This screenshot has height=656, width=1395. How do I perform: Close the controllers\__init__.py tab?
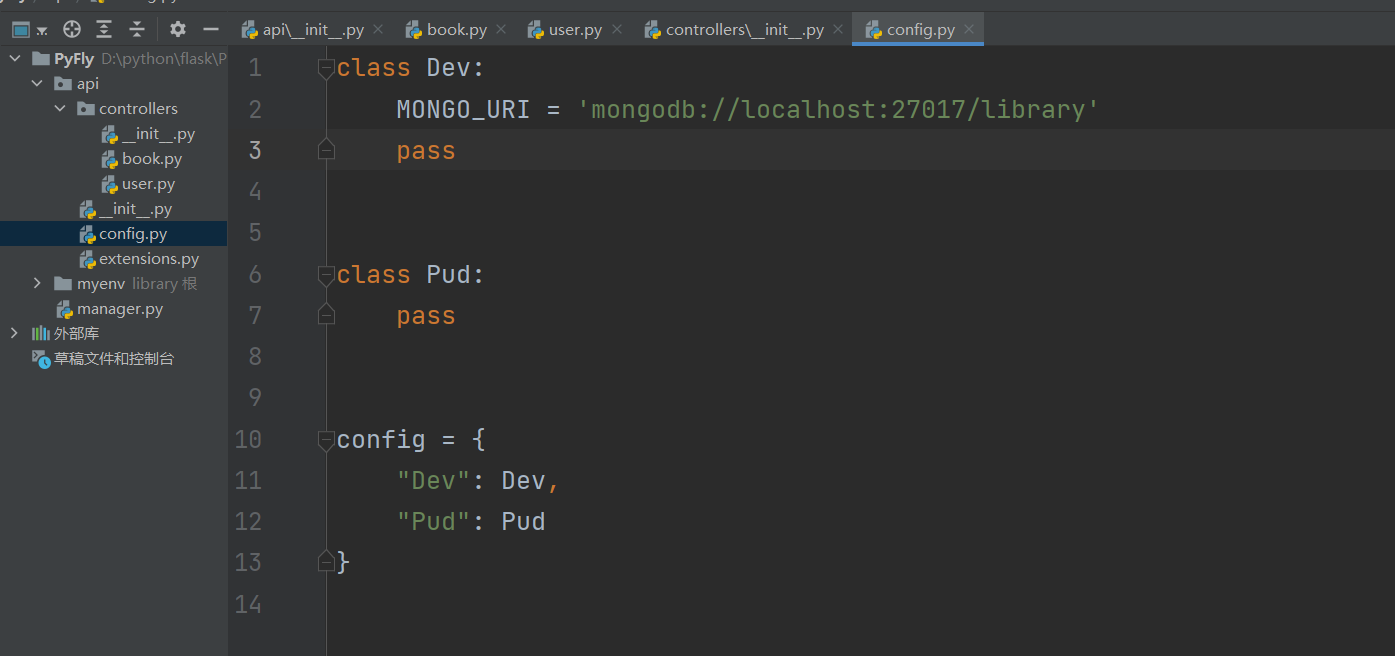coord(838,30)
